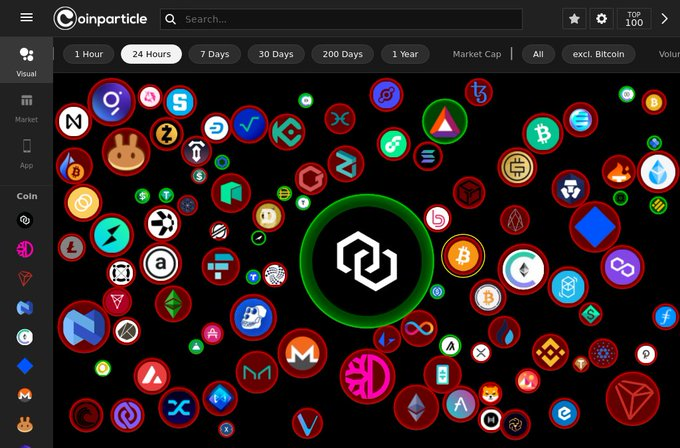
Task: Click the Tezos bubble
Action: coord(479,92)
